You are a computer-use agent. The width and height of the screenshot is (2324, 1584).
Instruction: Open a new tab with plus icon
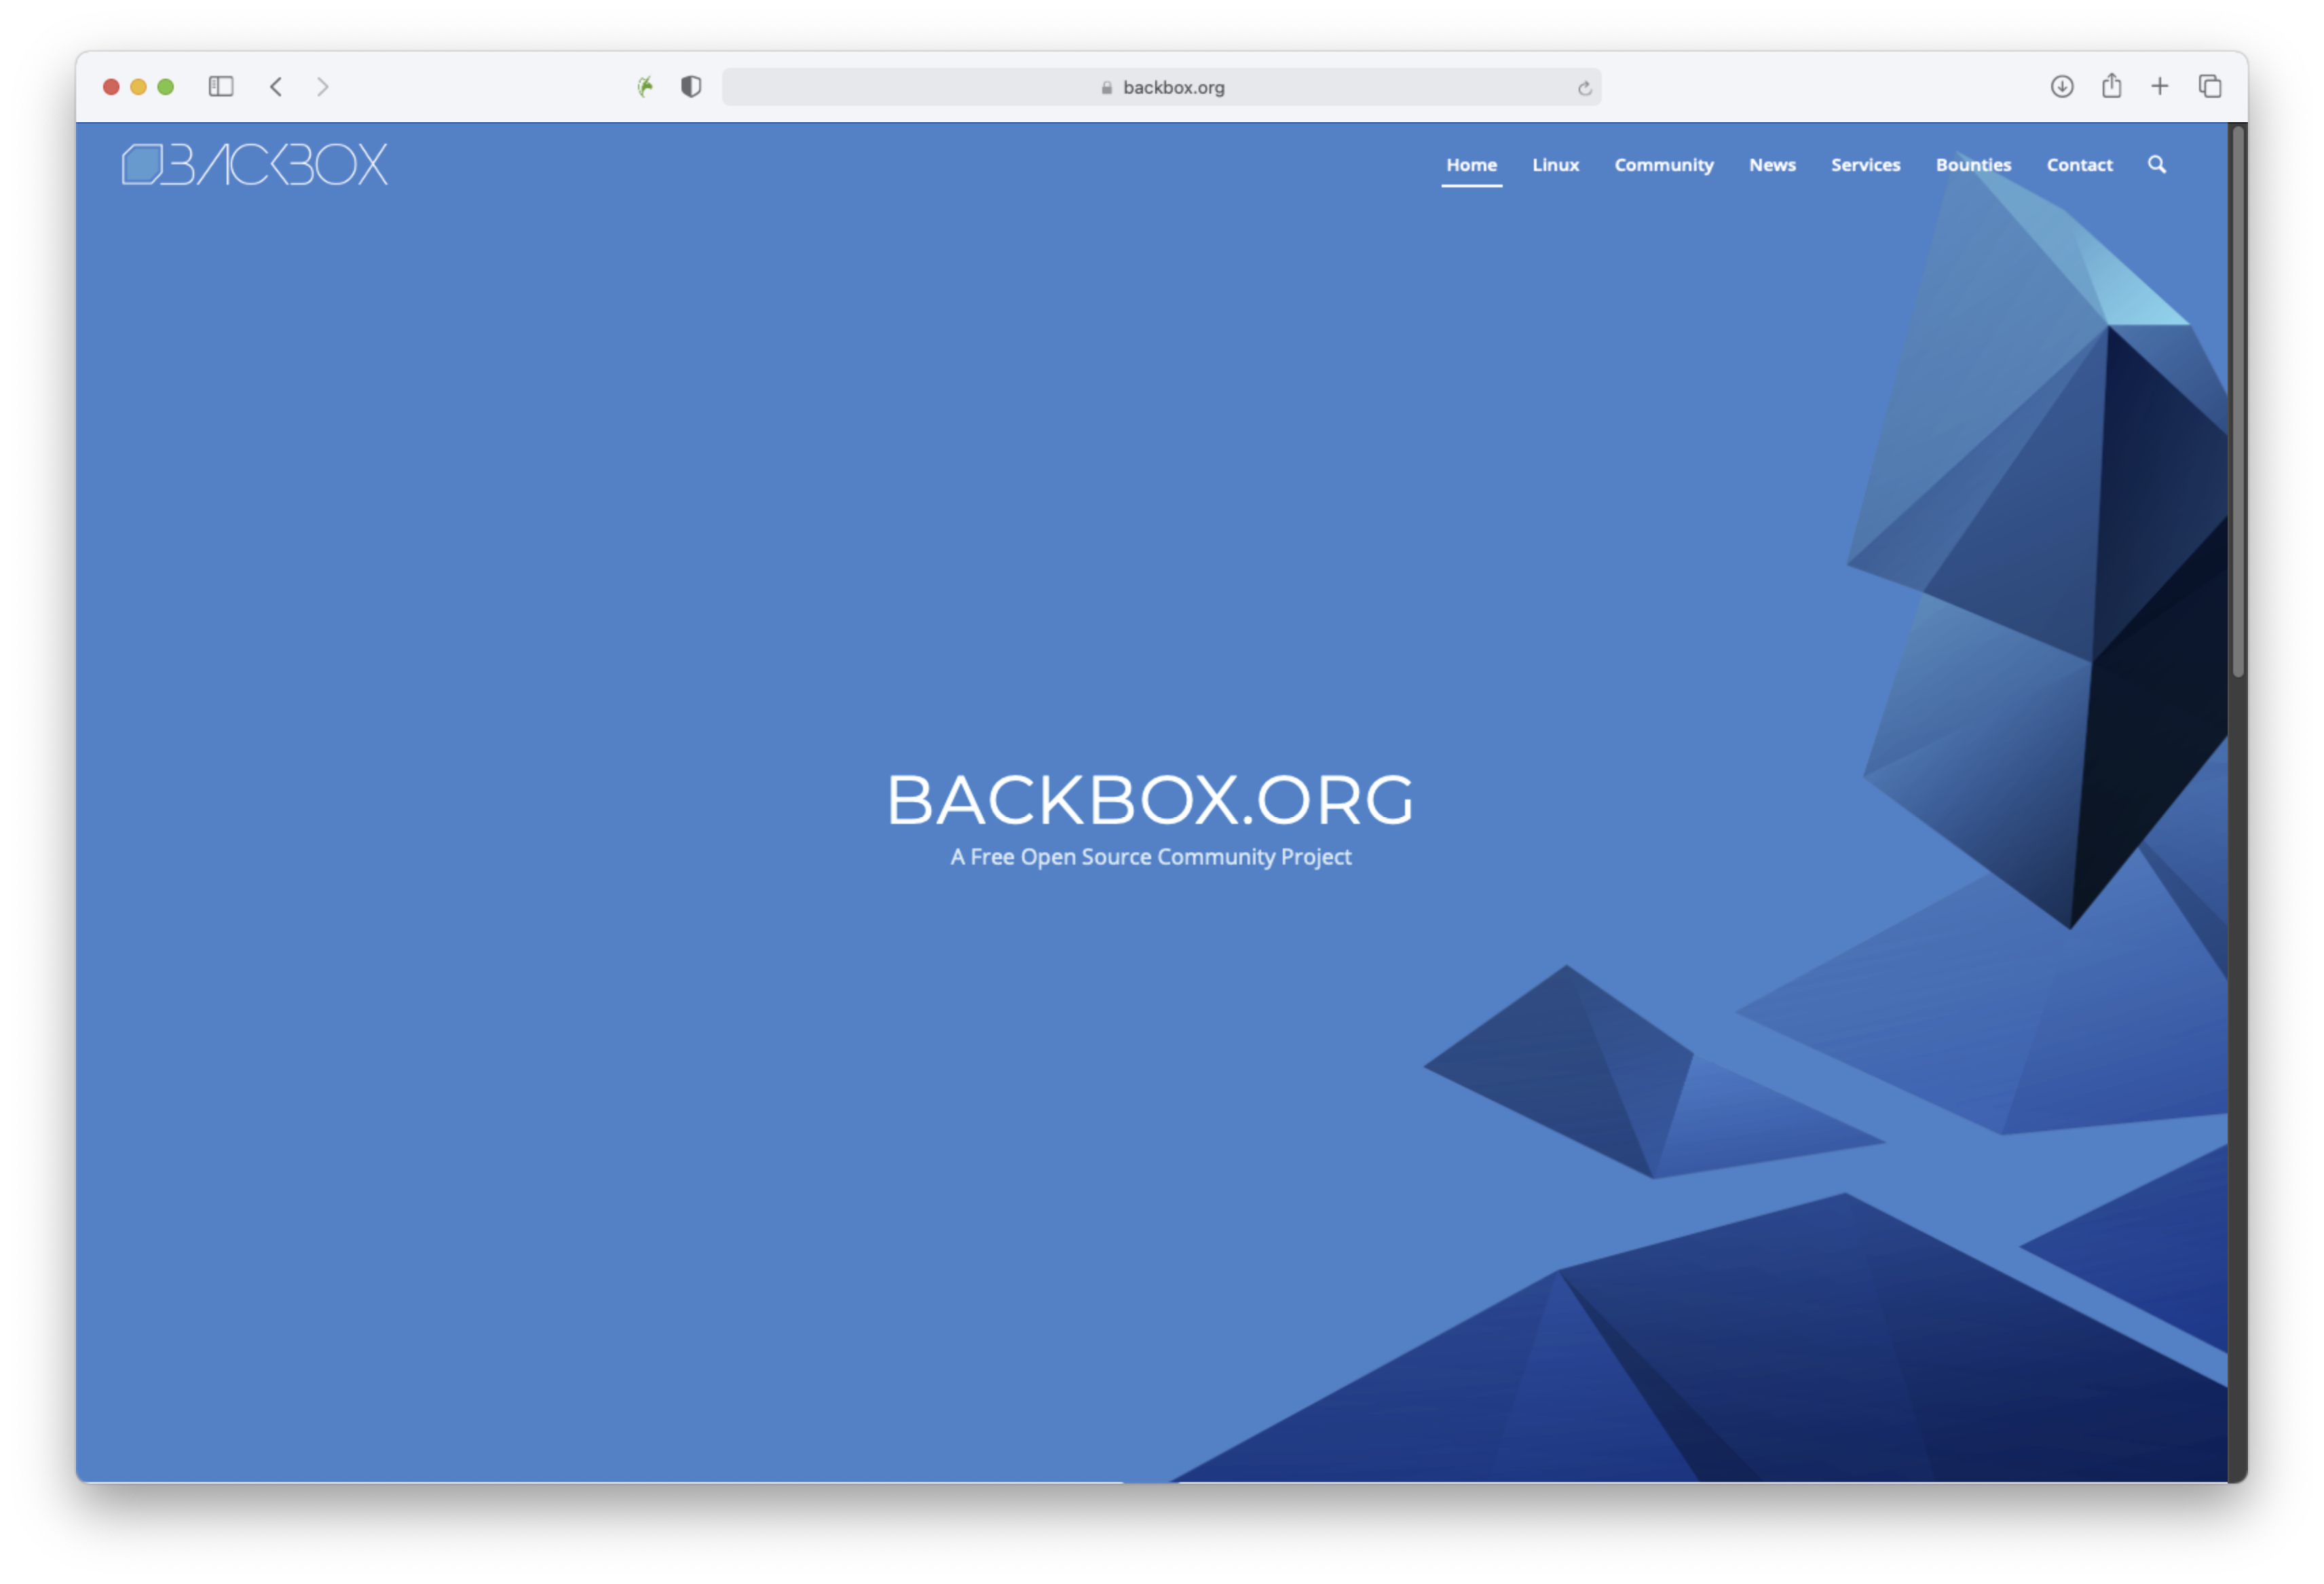(x=2160, y=87)
